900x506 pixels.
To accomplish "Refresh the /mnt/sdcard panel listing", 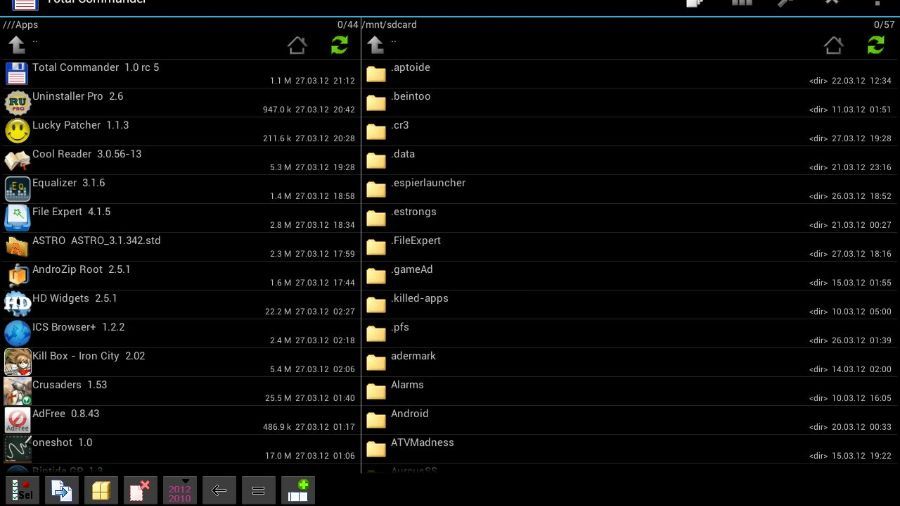I will (x=876, y=45).
